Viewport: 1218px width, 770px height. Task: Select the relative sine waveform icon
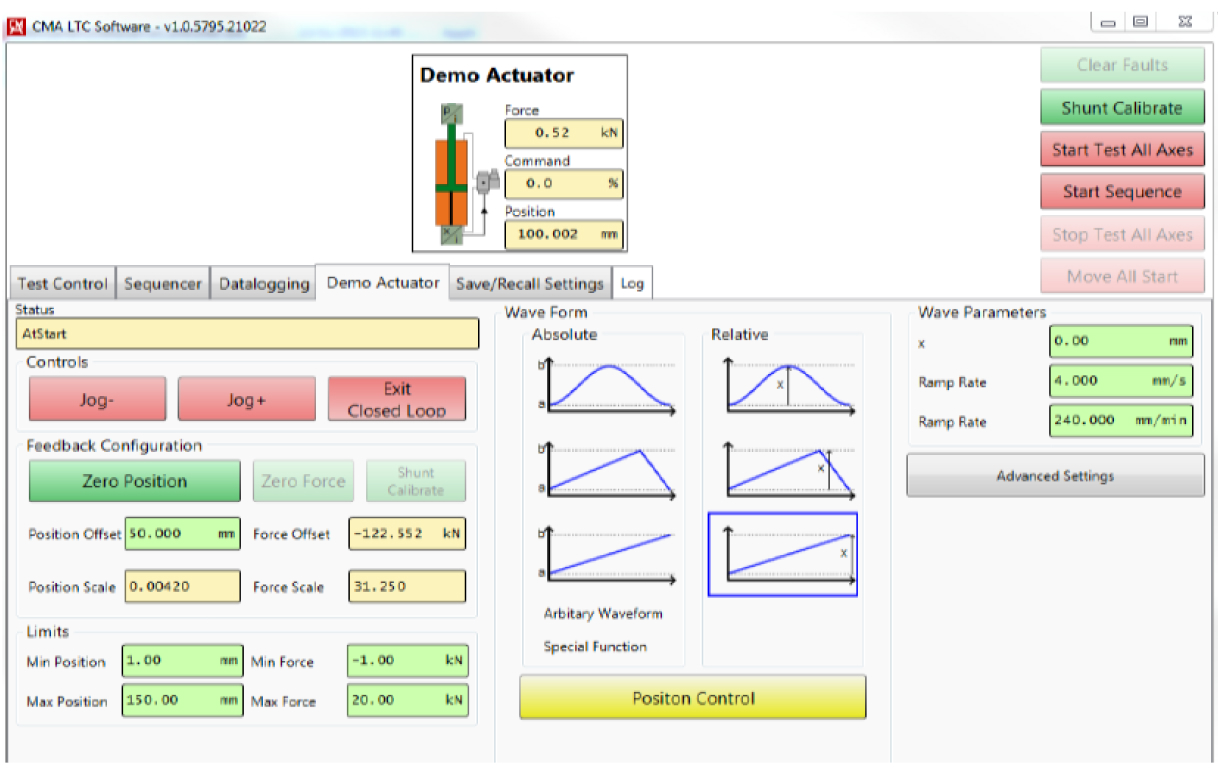[x=782, y=385]
